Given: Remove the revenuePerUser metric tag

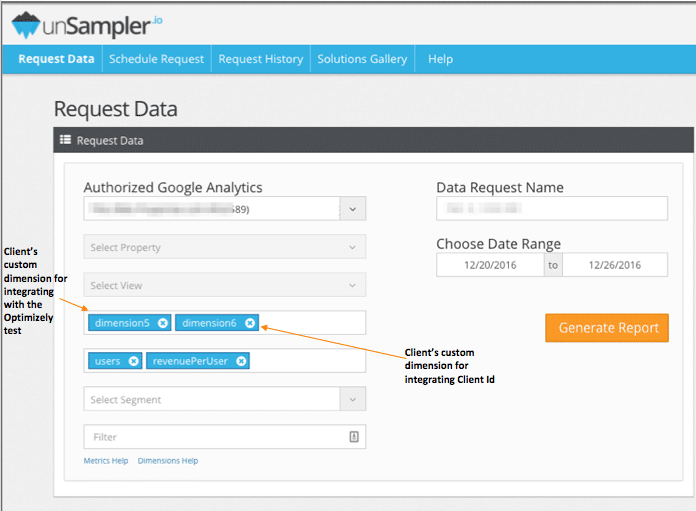Looking at the screenshot, I should [x=241, y=361].
